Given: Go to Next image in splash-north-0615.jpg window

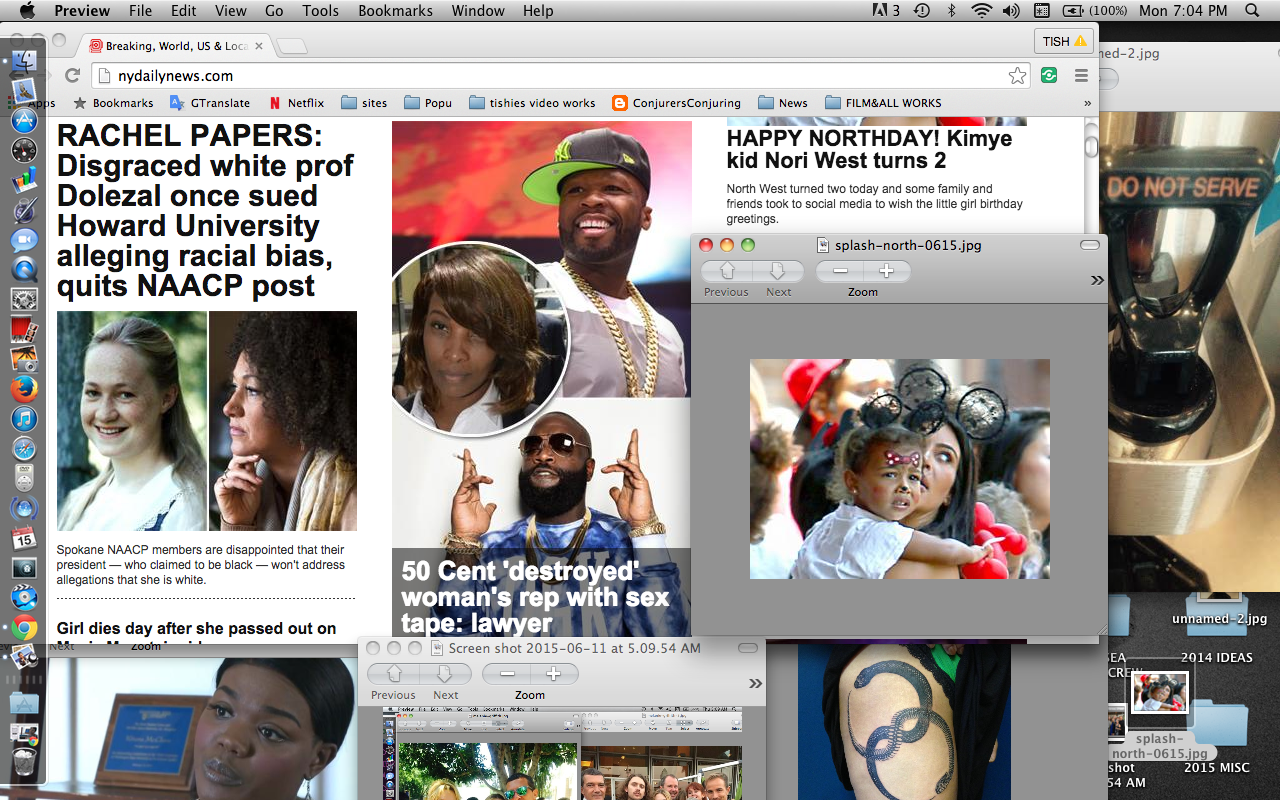Looking at the screenshot, I should pyautogui.click(x=778, y=271).
